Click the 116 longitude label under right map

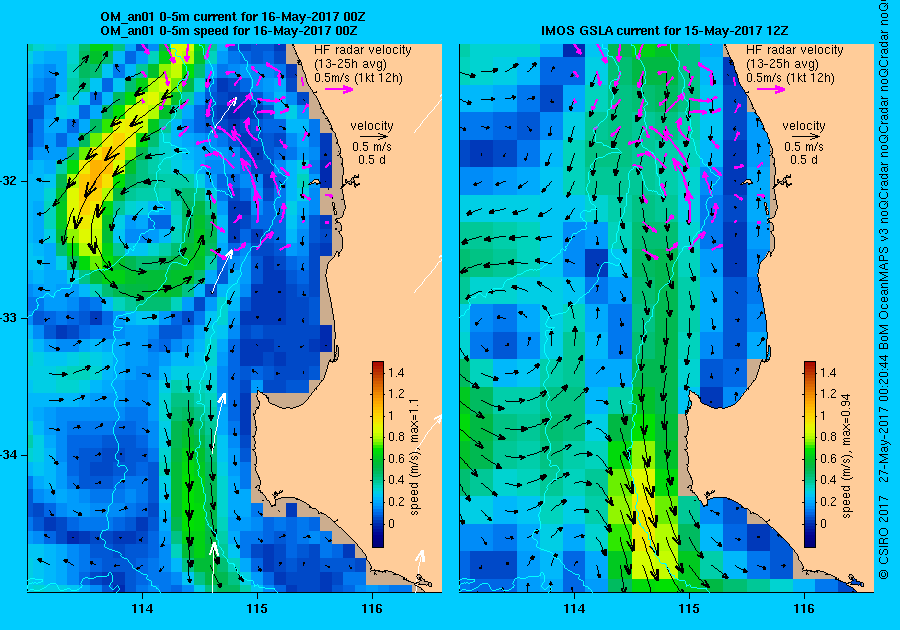(x=804, y=609)
